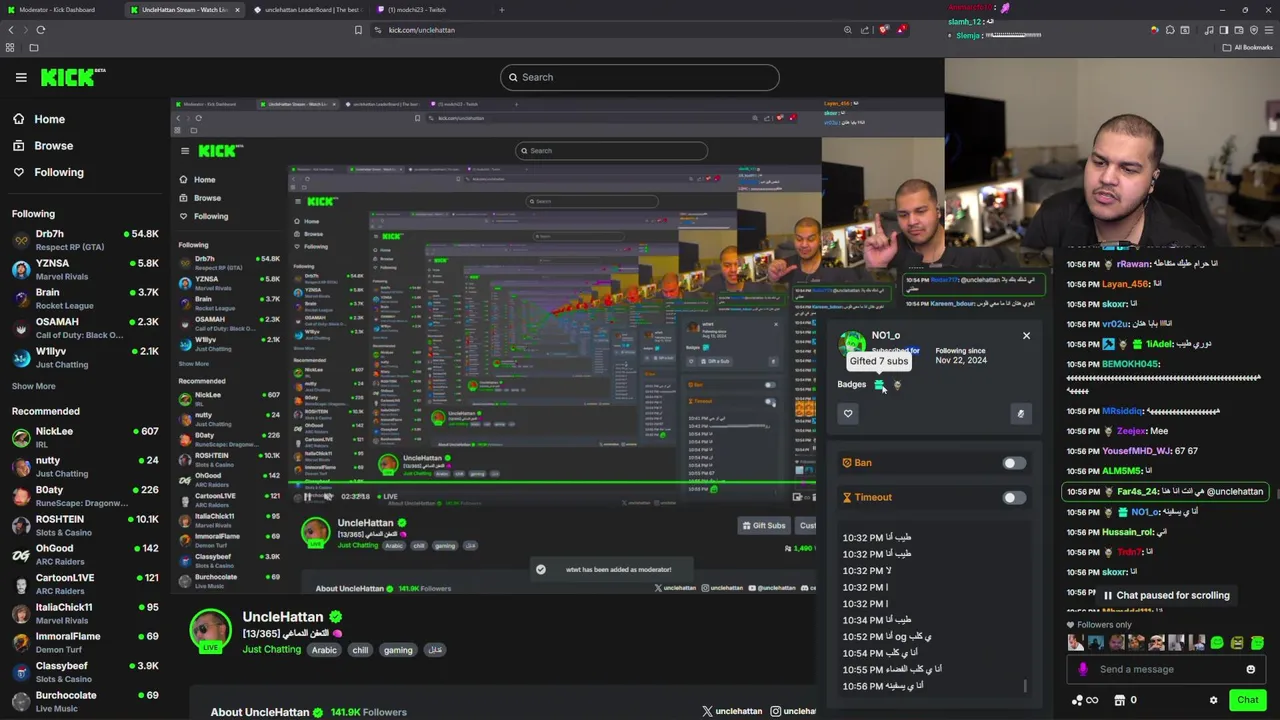Resume chat via Chat paused for scrolling

(x=1166, y=595)
